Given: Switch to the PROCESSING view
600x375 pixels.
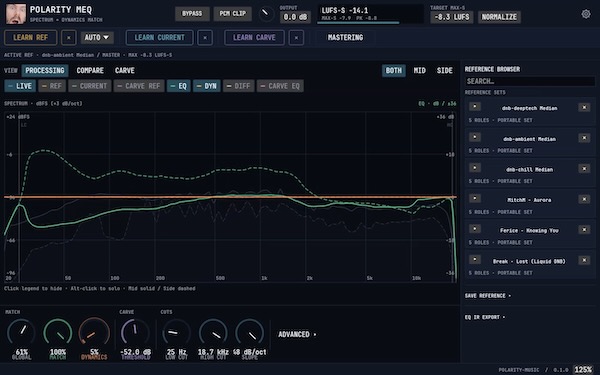Looking at the screenshot, I should point(45,70).
